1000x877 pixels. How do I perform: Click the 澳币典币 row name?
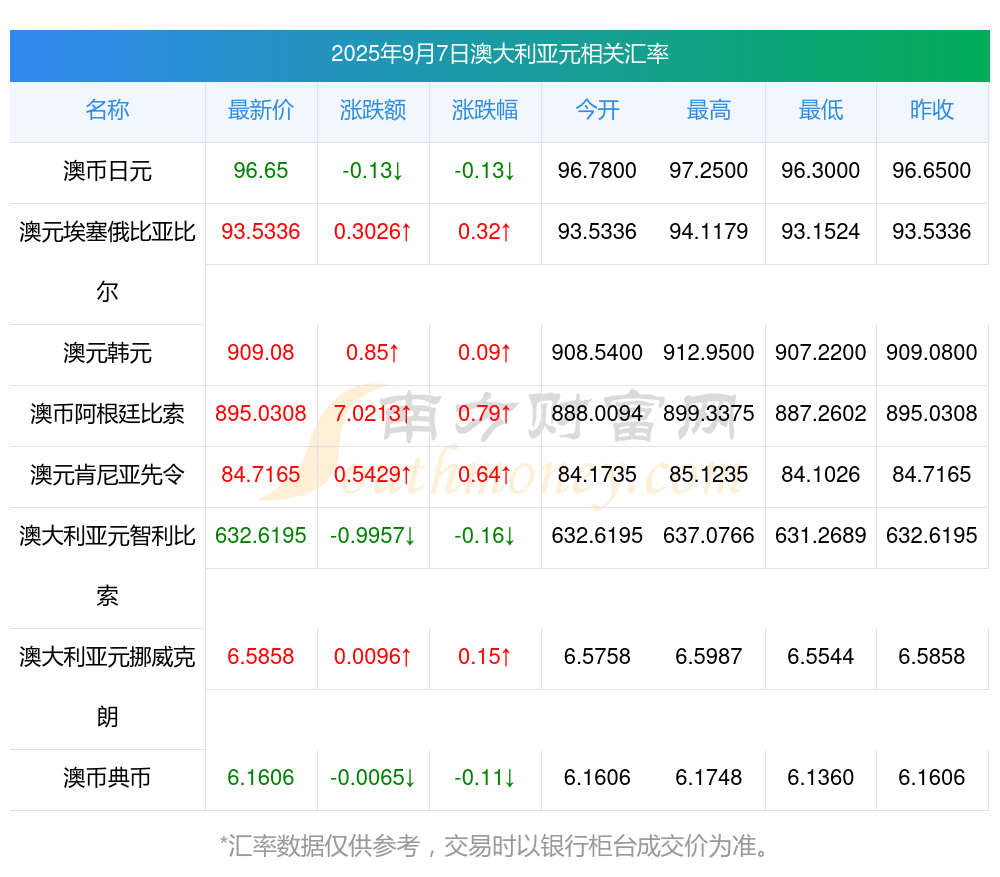pyautogui.click(x=107, y=778)
